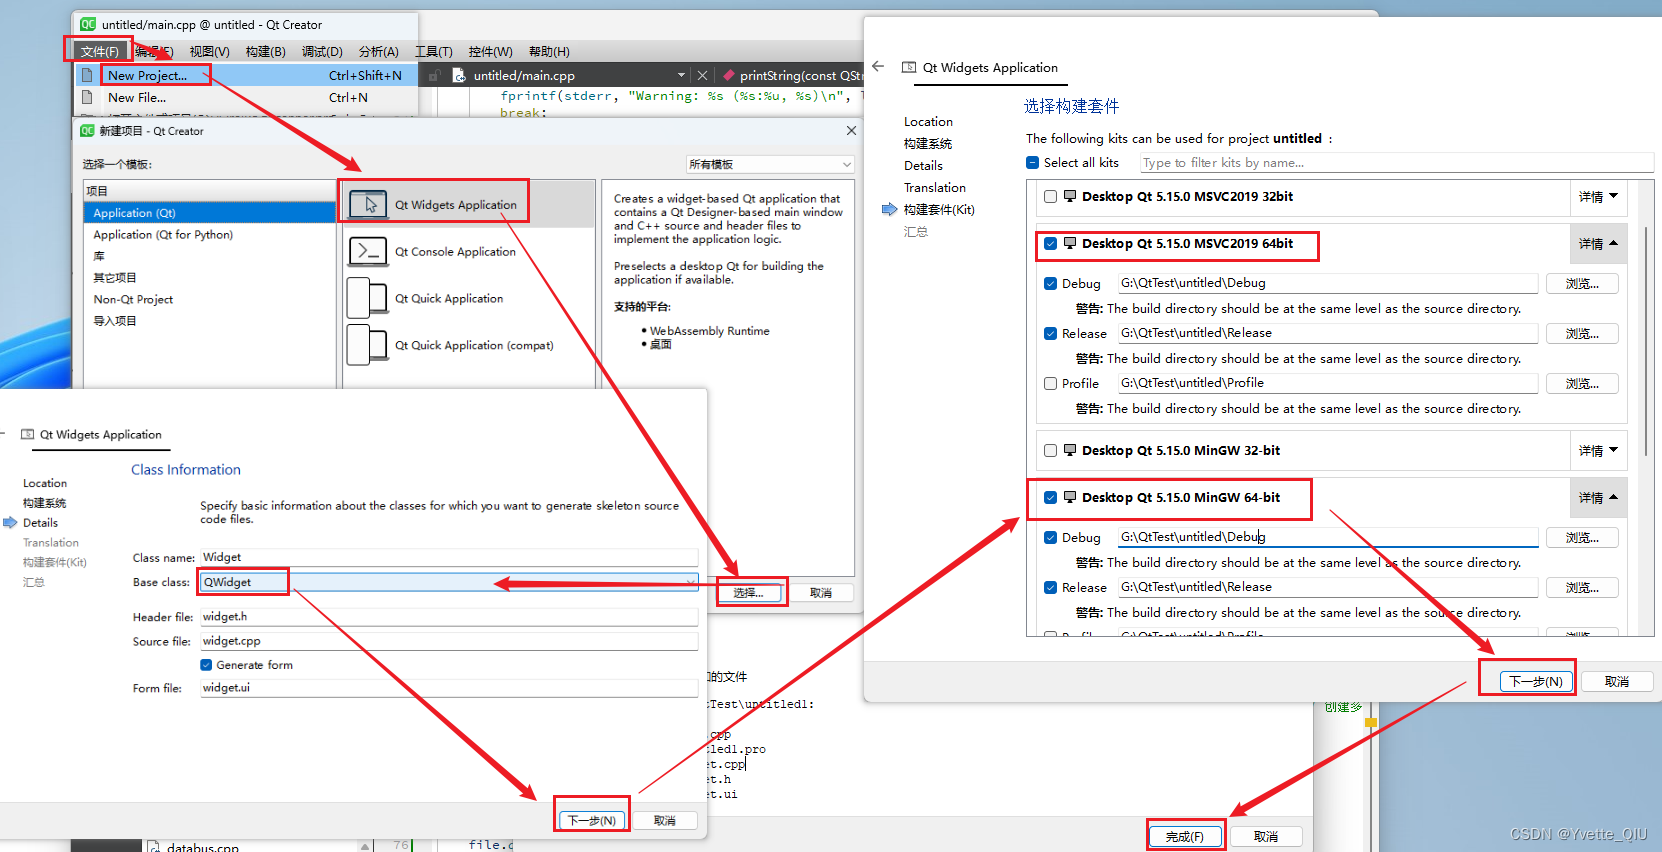
Task: Click the Header file field widget.h
Action: pyautogui.click(x=449, y=617)
